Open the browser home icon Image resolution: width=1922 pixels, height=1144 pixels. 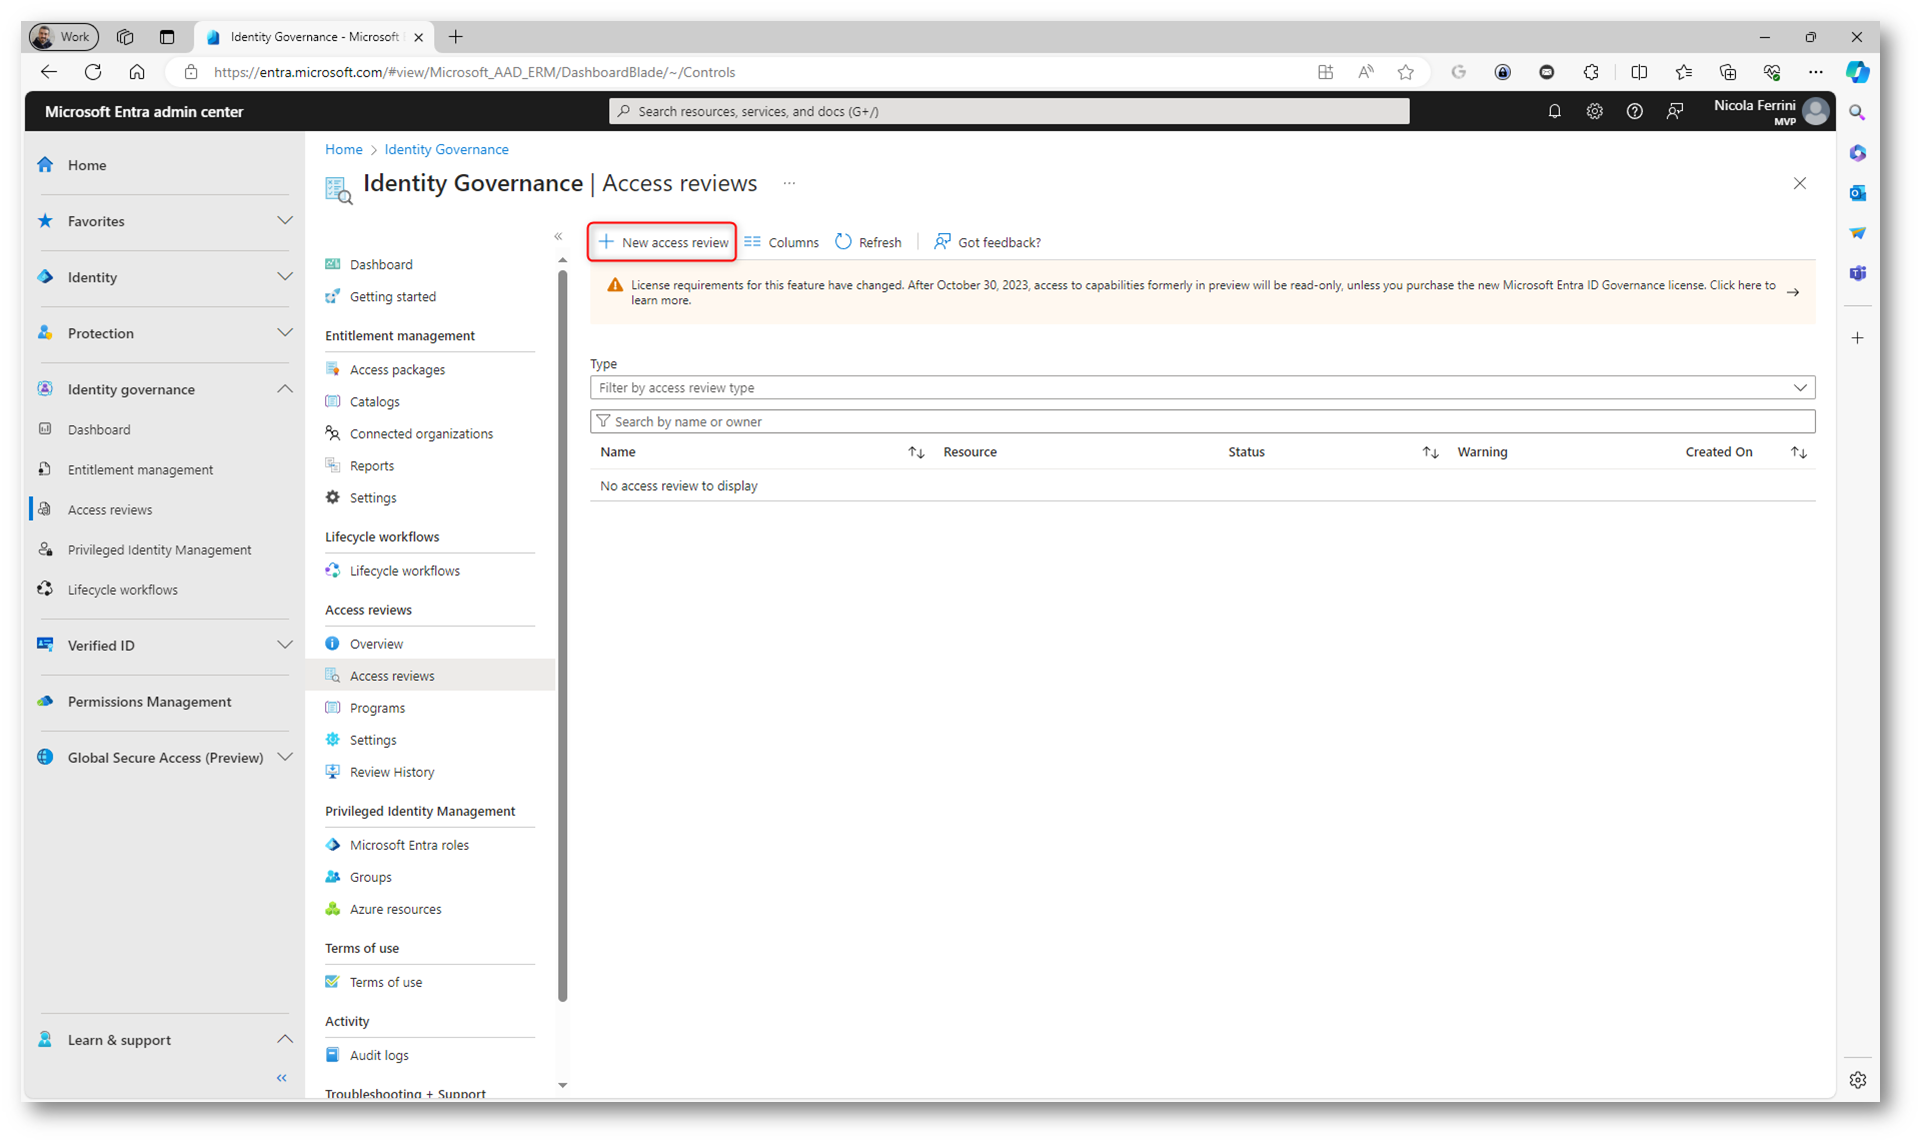(137, 72)
